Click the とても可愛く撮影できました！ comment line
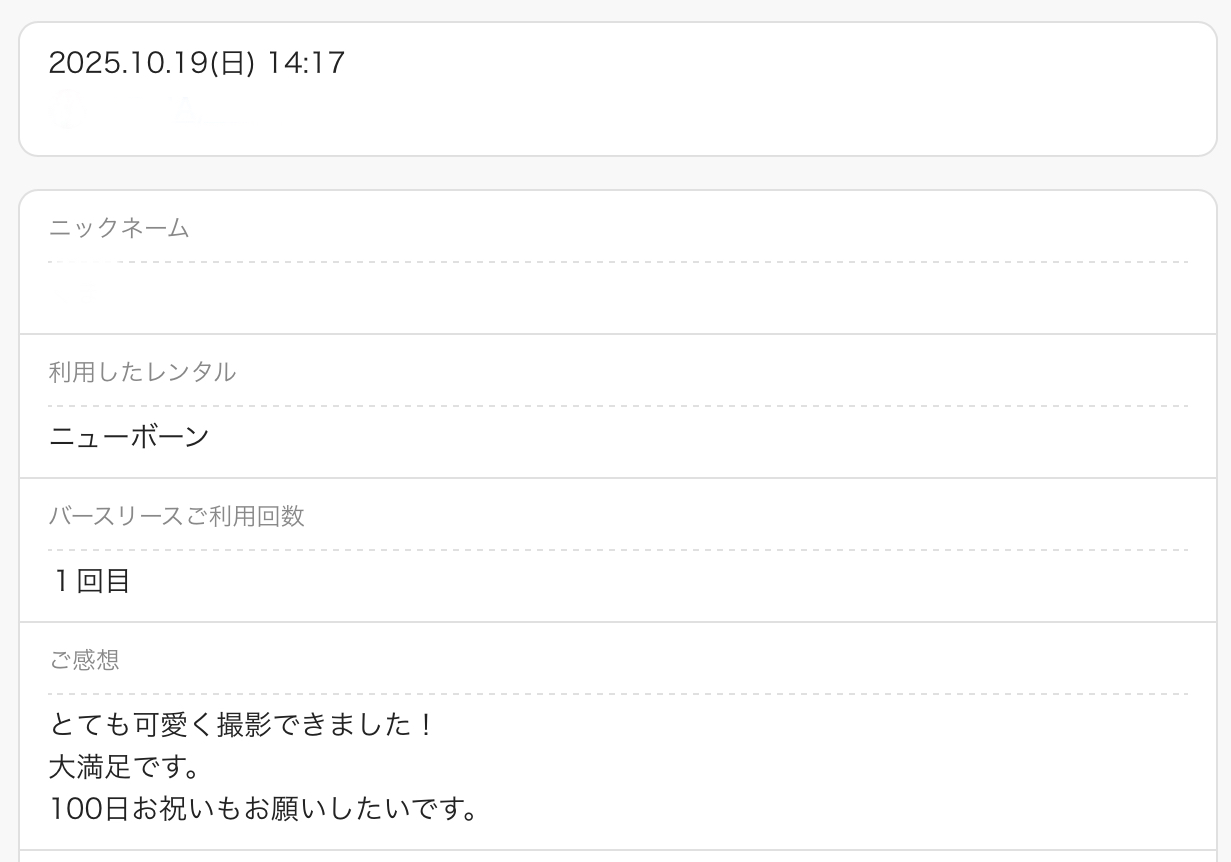The width and height of the screenshot is (1231, 862). coord(241,724)
